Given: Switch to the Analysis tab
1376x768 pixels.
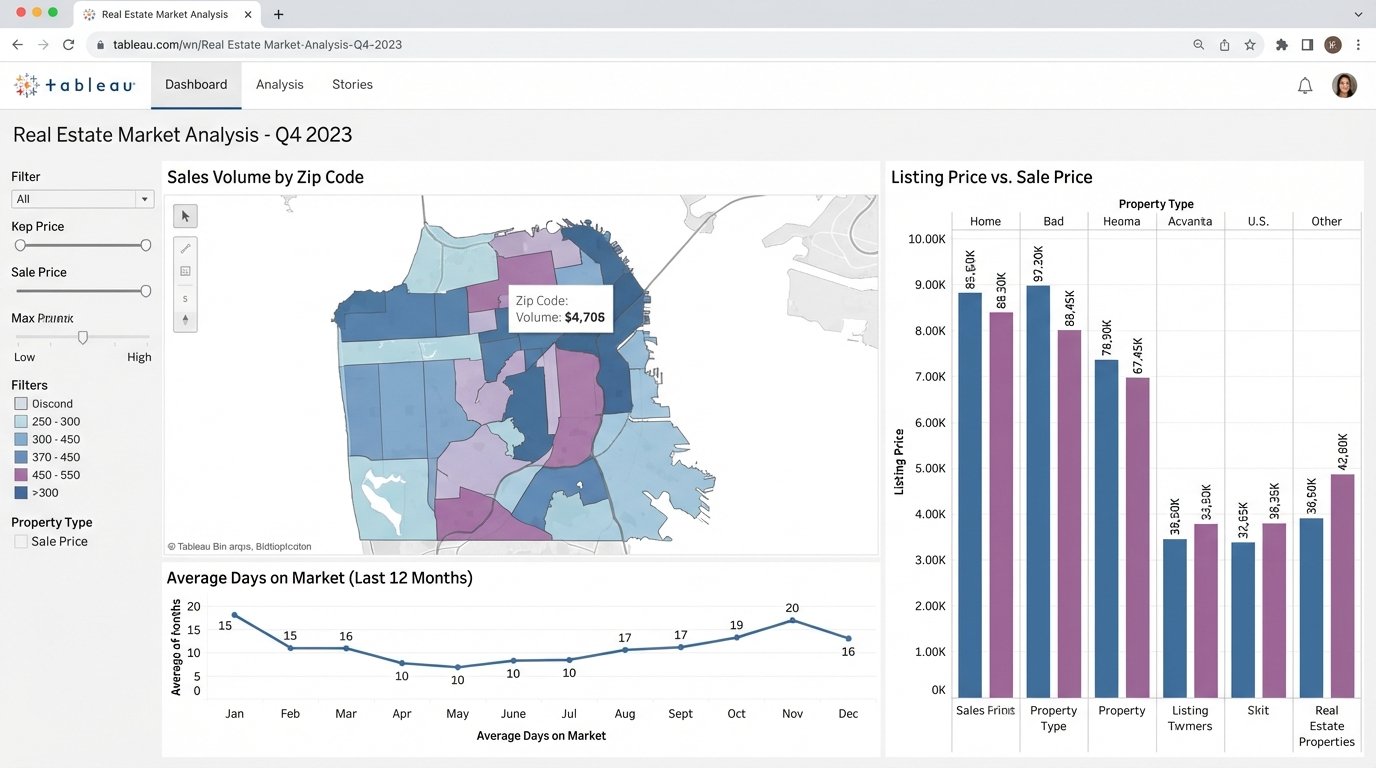Looking at the screenshot, I should 279,85.
